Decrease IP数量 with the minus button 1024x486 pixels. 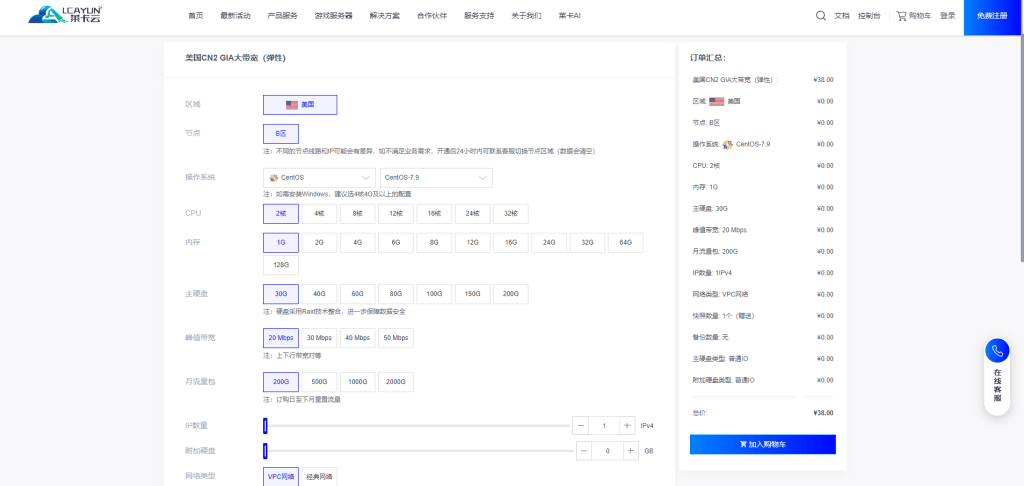pos(581,425)
